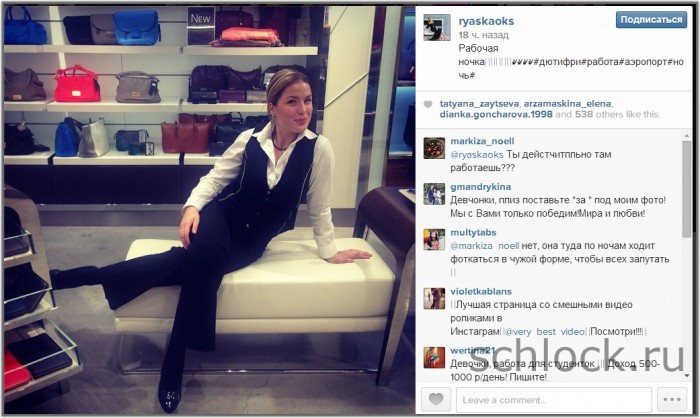Click the heart like button beside comment box

click(x=436, y=399)
